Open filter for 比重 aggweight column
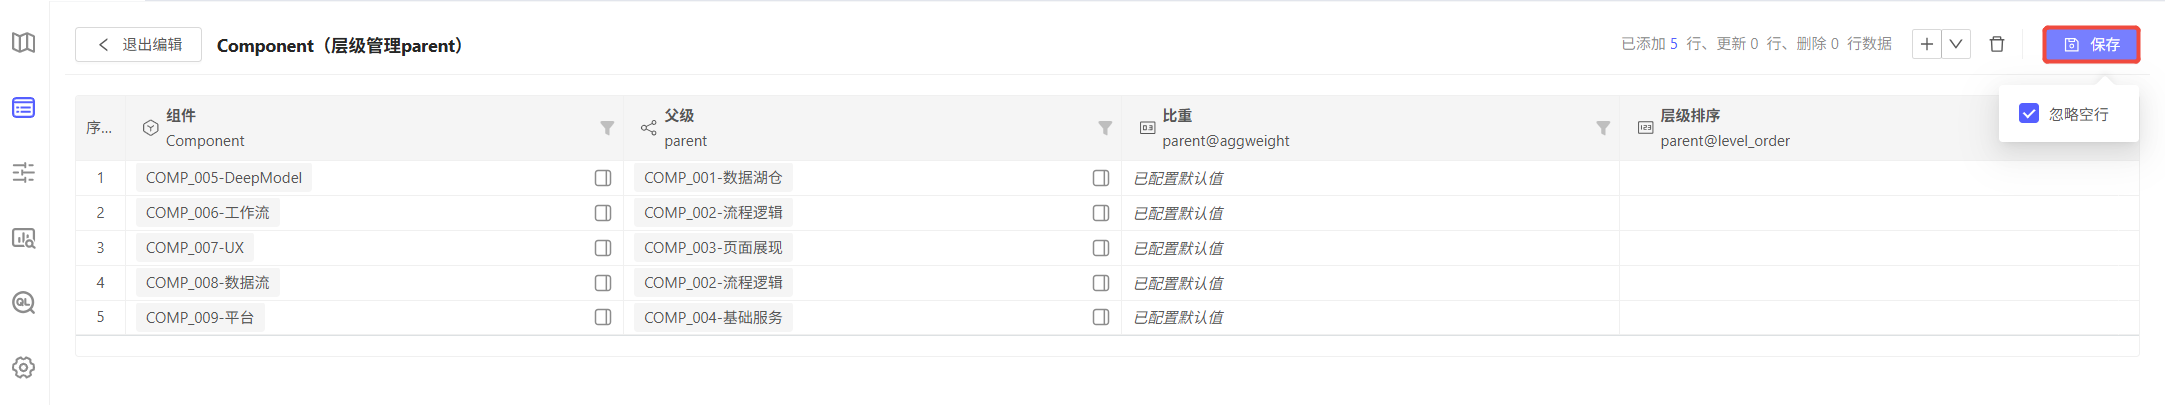The width and height of the screenshot is (2165, 405). click(x=1603, y=128)
